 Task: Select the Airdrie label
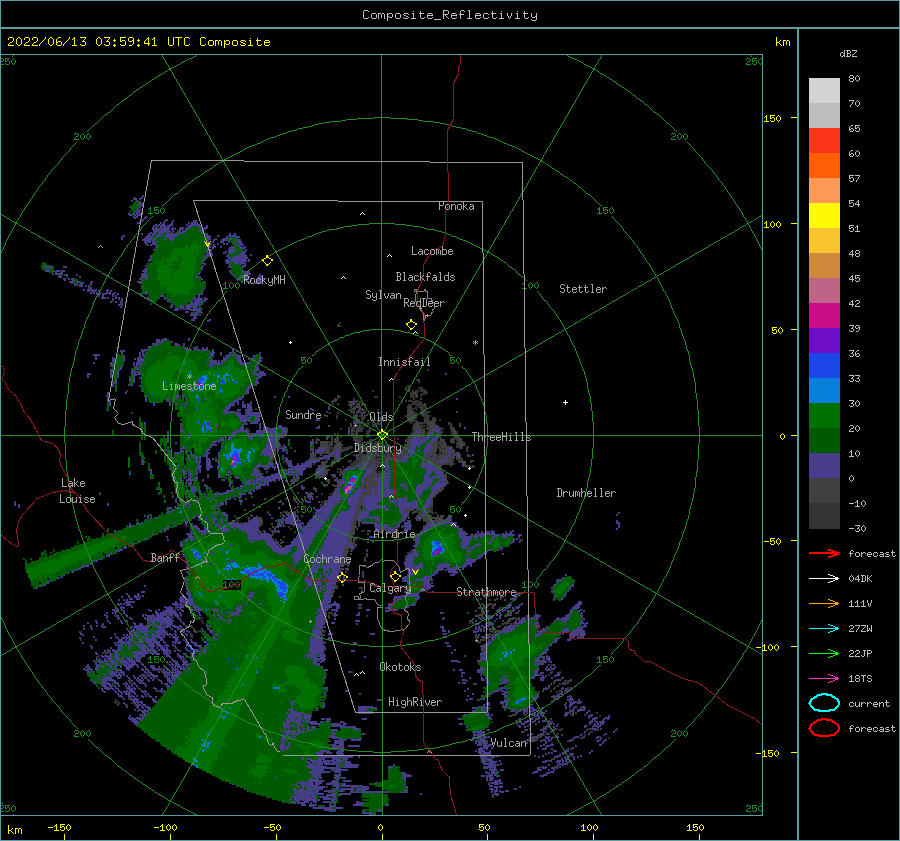(x=394, y=534)
